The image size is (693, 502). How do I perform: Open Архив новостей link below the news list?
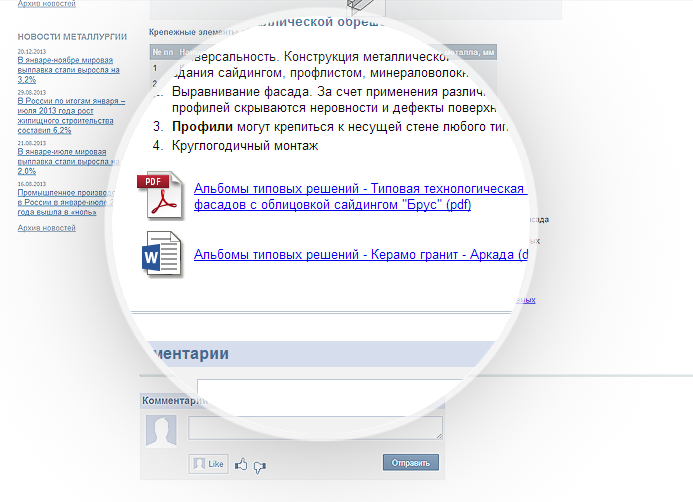[x=46, y=228]
